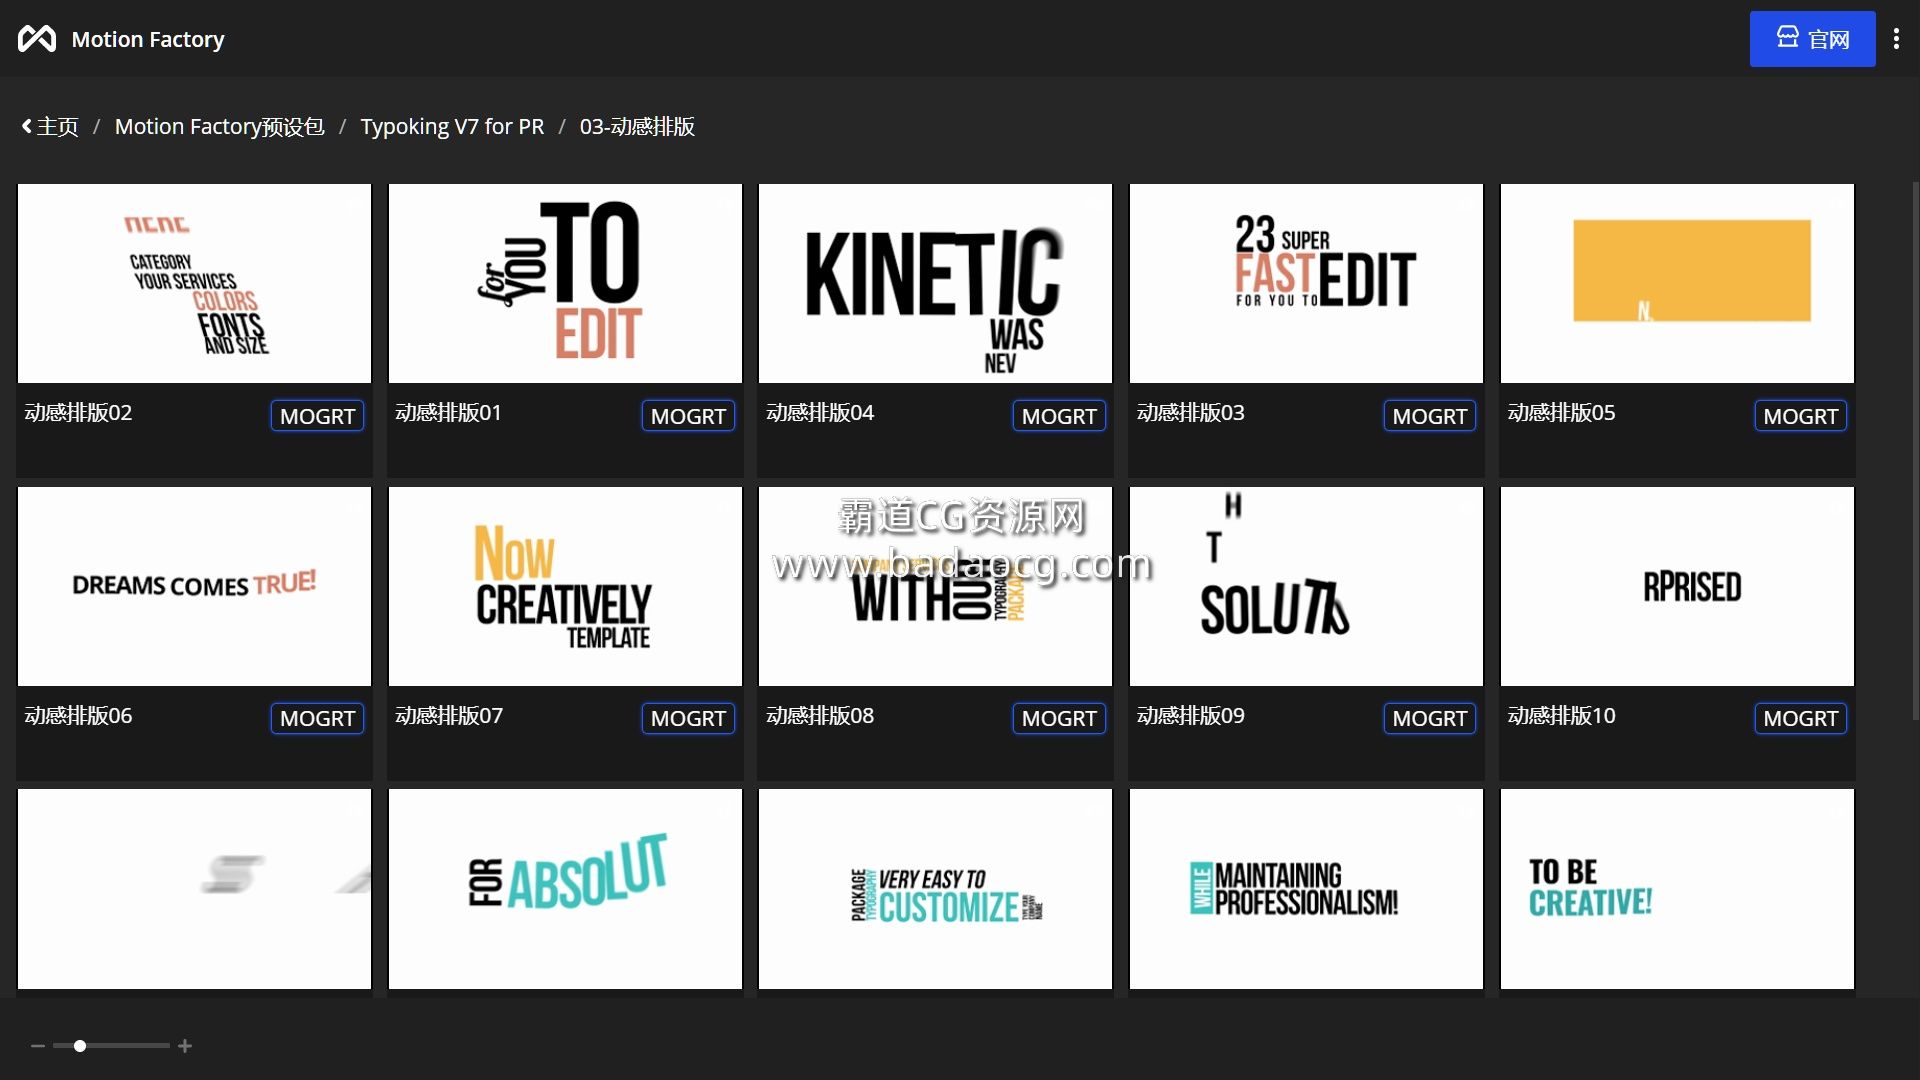Open the WITHOUT thumbnail 动感排版08
1920x1080 pixels.
pyautogui.click(x=935, y=586)
